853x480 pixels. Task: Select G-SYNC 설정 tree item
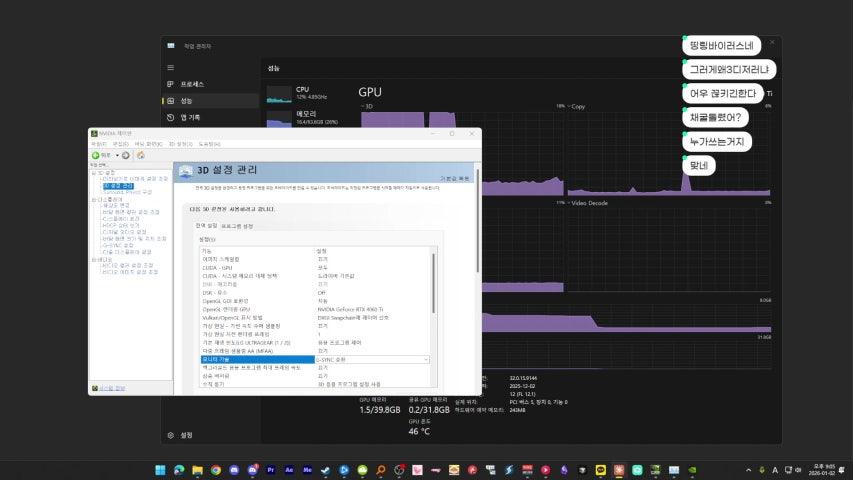(x=118, y=245)
